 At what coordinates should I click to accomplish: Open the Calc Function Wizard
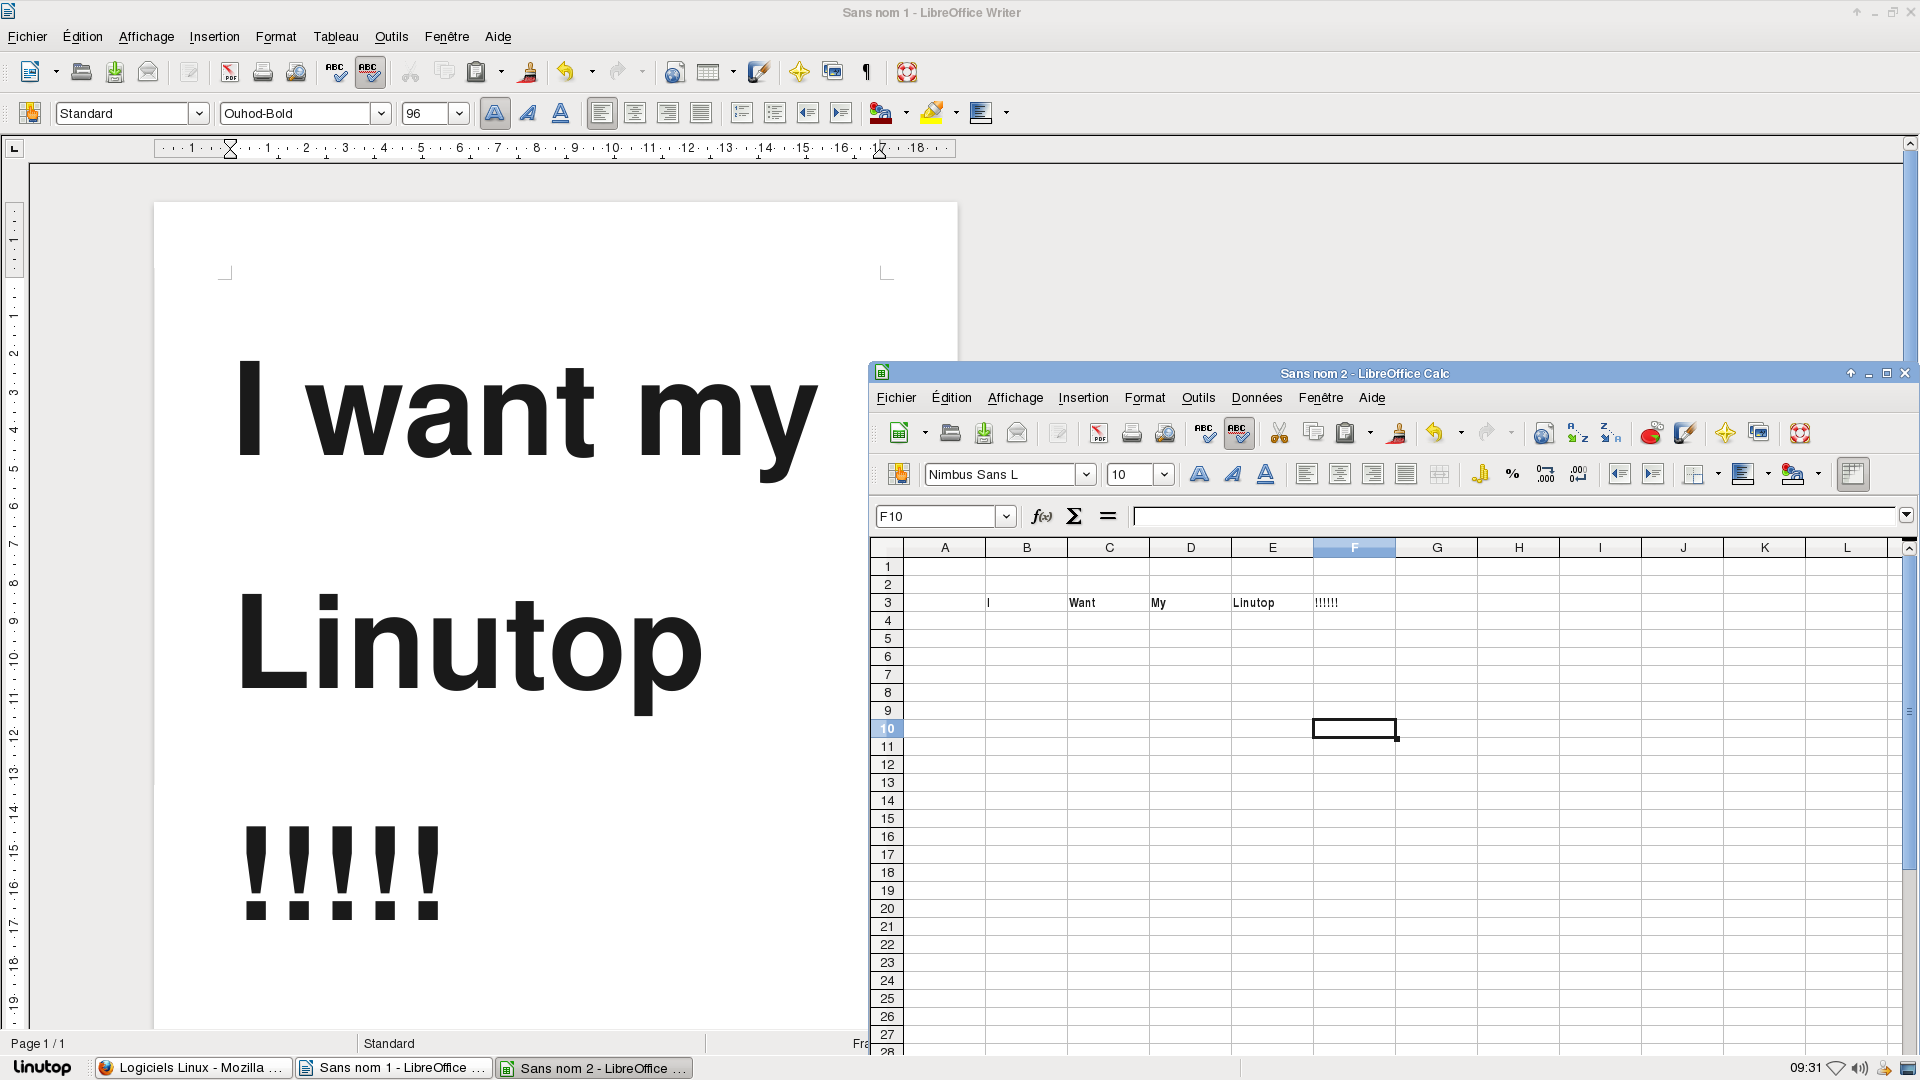click(x=1041, y=516)
